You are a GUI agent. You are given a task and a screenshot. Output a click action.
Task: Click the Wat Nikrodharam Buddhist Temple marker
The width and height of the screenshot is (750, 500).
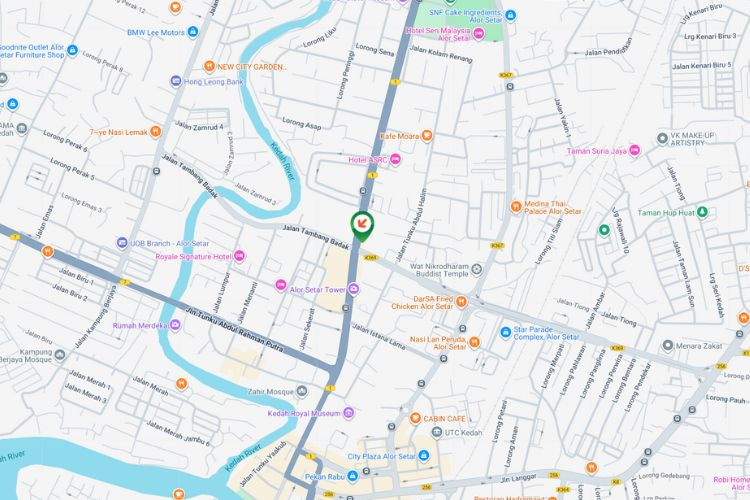click(x=476, y=269)
